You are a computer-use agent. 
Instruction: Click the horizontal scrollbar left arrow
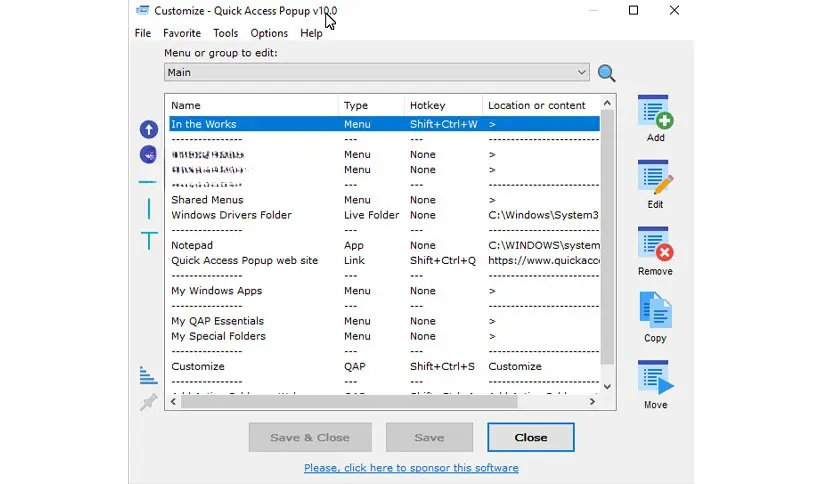[173, 401]
